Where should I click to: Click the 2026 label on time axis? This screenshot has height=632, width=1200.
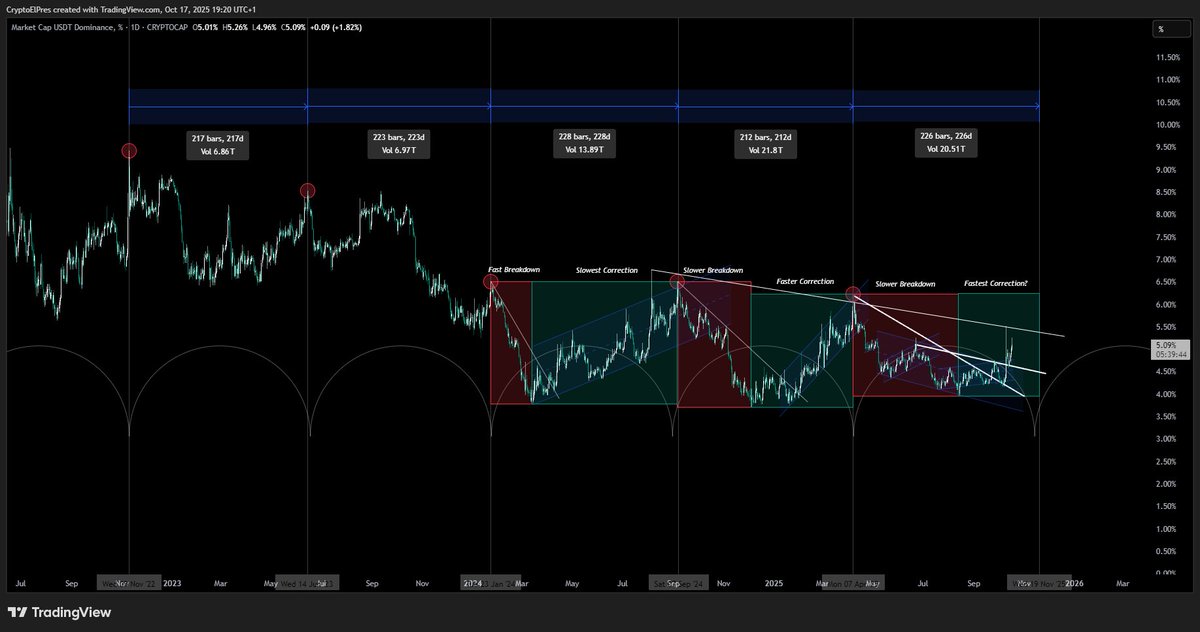click(1074, 582)
